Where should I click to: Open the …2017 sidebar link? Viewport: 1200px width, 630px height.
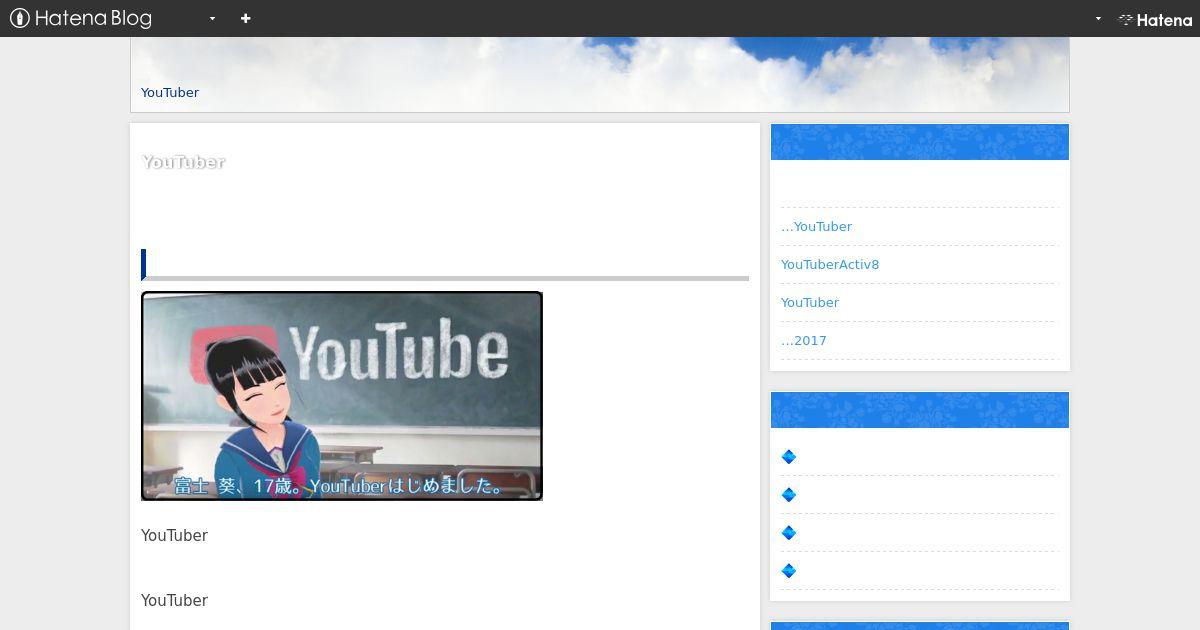[804, 341]
